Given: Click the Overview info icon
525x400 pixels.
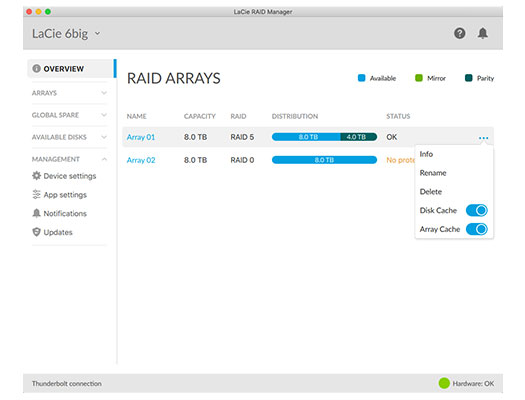Looking at the screenshot, I should point(36,69).
